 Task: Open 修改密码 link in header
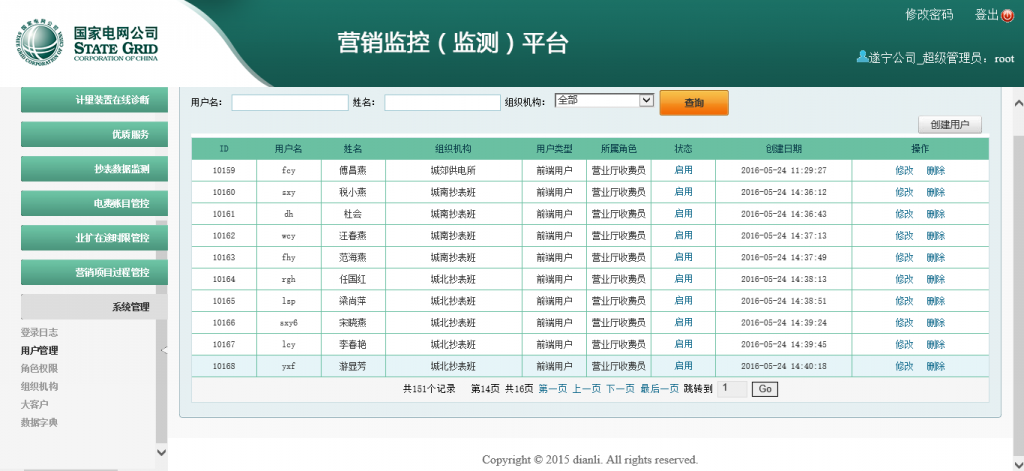click(929, 15)
